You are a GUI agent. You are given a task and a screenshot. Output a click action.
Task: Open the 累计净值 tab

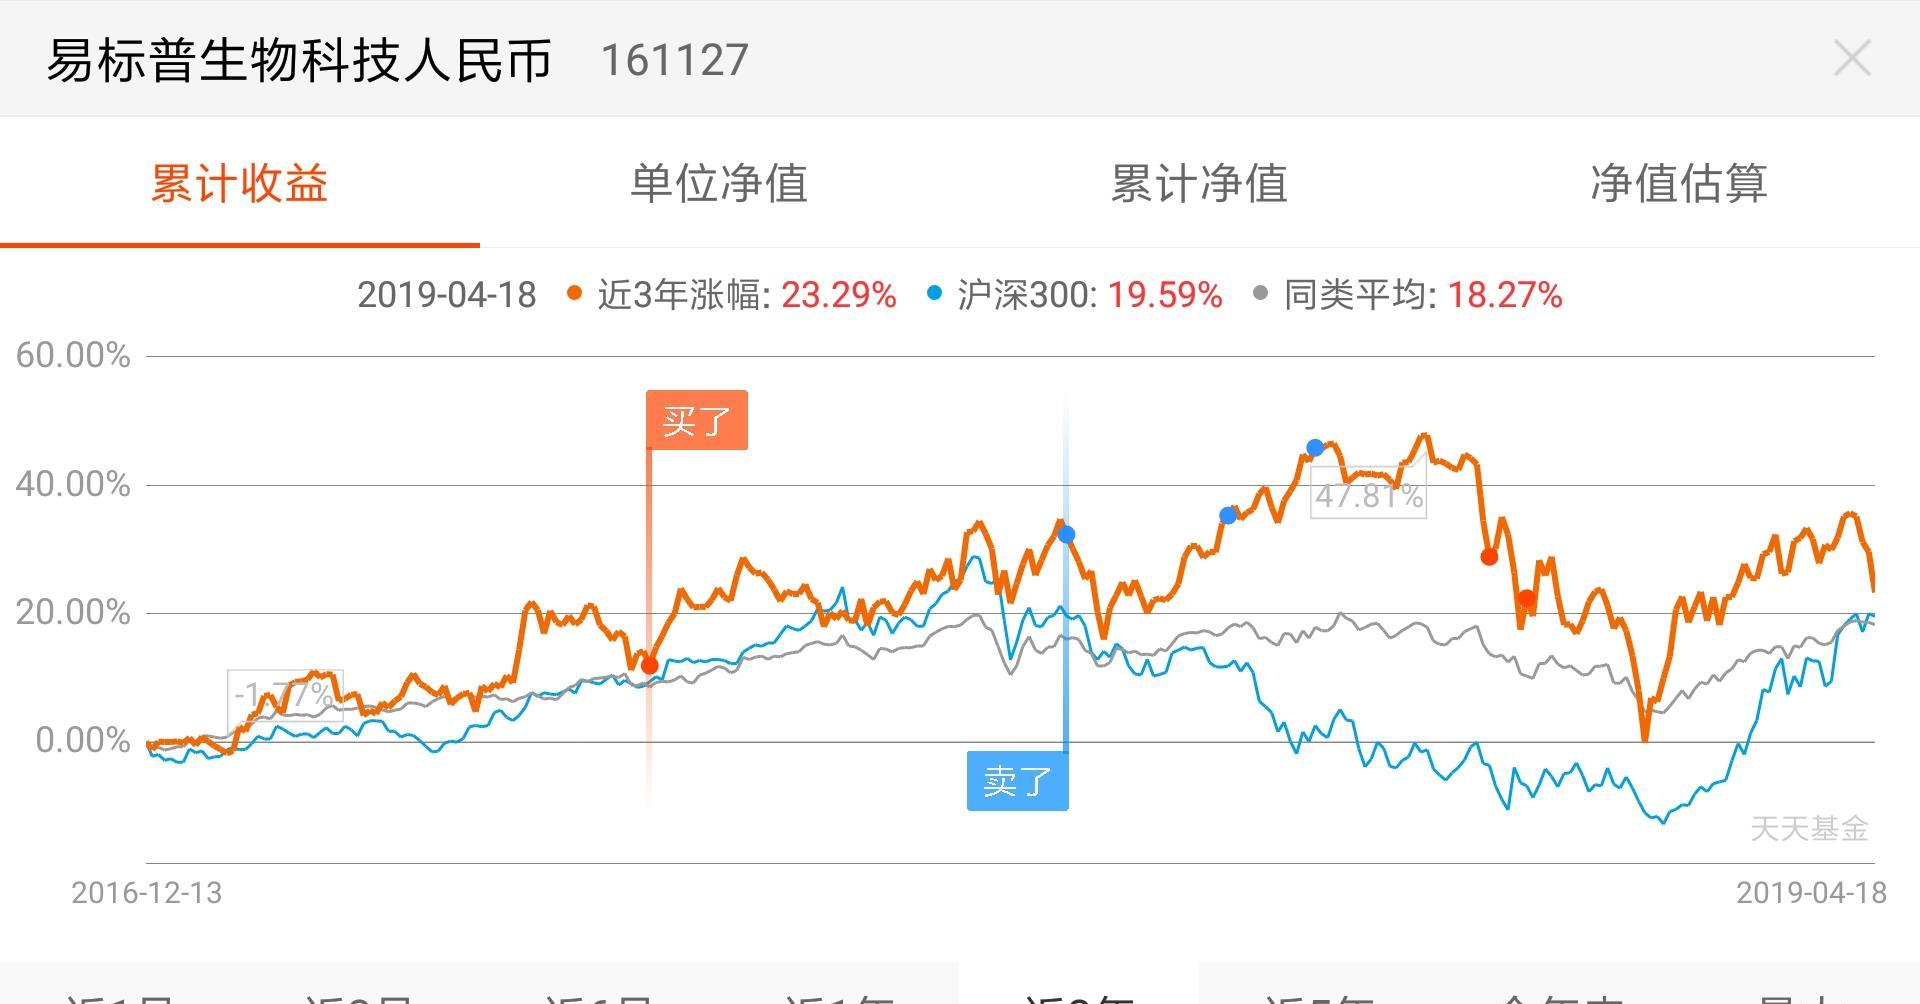point(1199,184)
